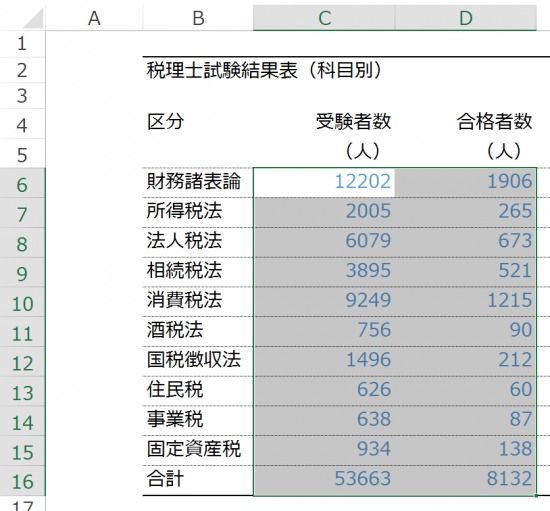Click the cell containing 521
Screen dimensions: 550x511
click(x=465, y=273)
